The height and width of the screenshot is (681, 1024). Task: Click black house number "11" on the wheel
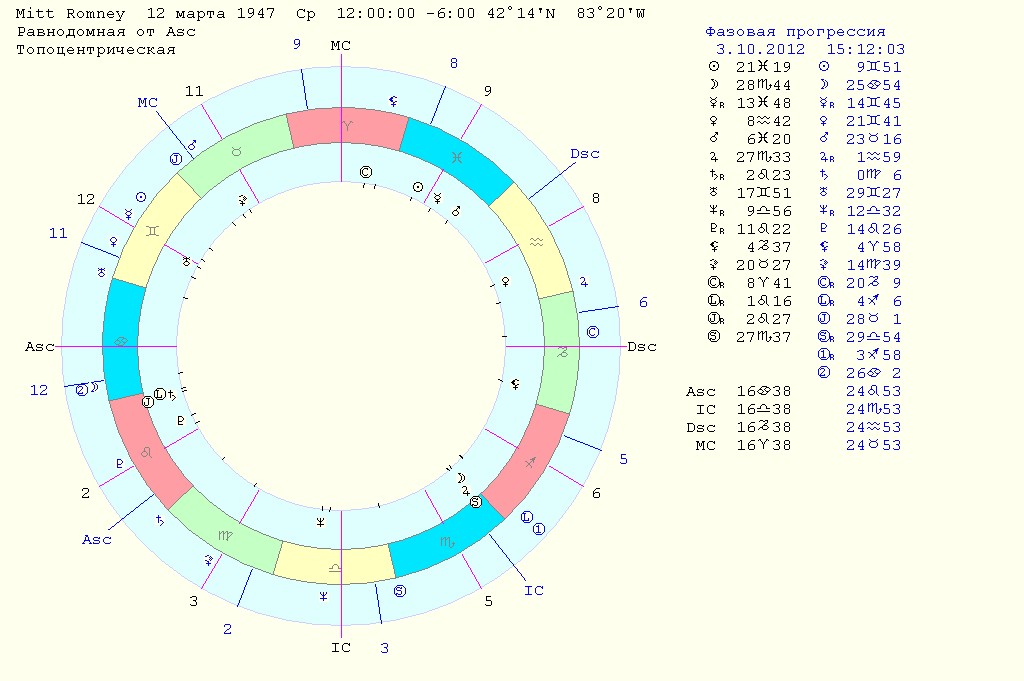(x=194, y=91)
